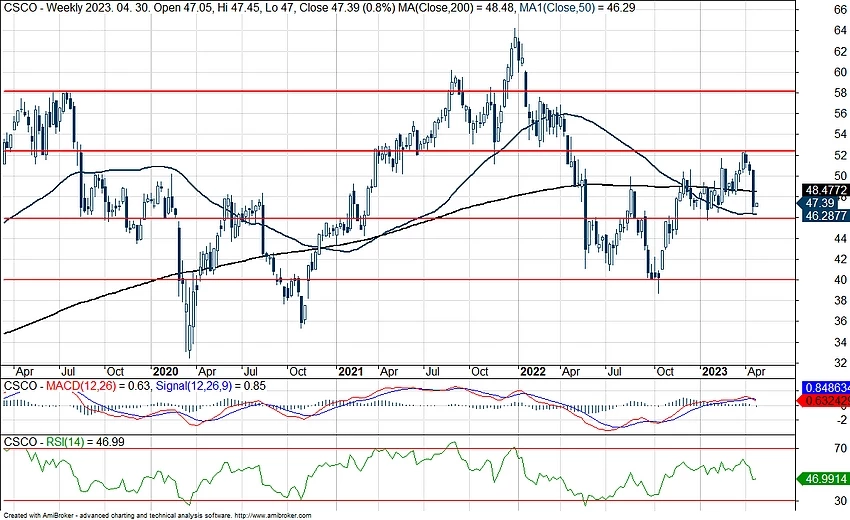Screen dimensions: 850x520
Task: Click the 58 label on the price axis
Action: tap(841, 93)
